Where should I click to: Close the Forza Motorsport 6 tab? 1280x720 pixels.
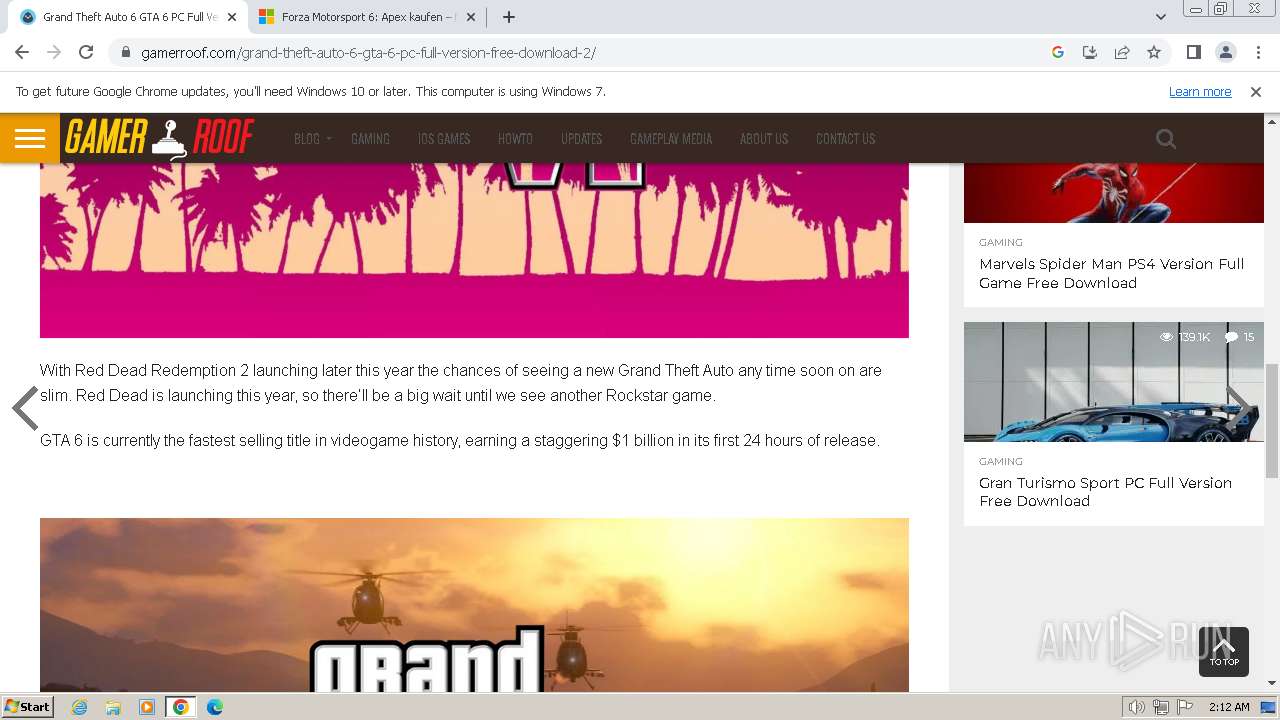click(x=471, y=17)
